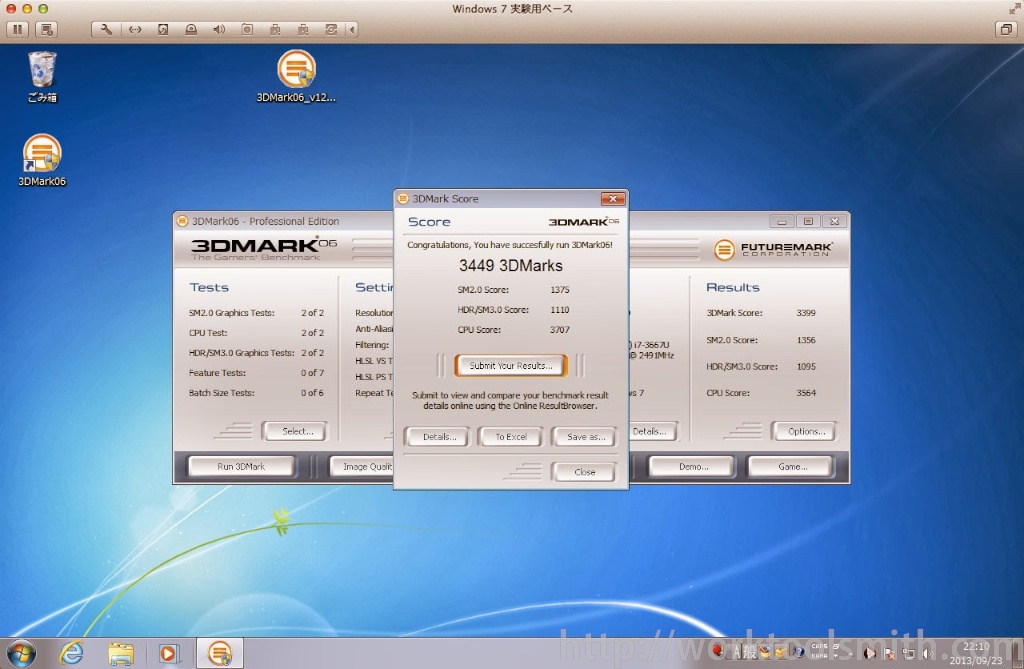The height and width of the screenshot is (669, 1024).
Task: Open Windows Explorer folder on taskbar
Action: click(121, 653)
